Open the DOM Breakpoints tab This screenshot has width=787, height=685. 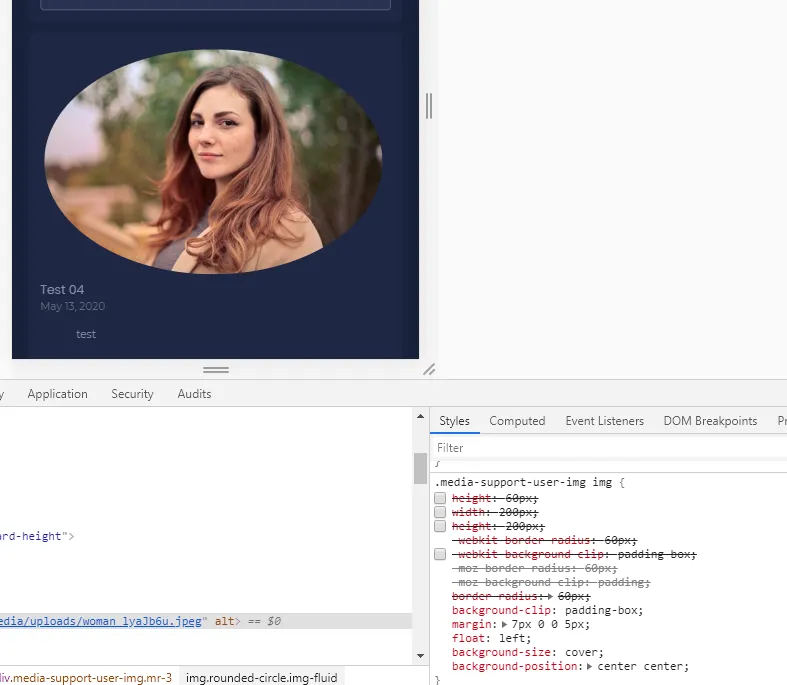(x=710, y=421)
